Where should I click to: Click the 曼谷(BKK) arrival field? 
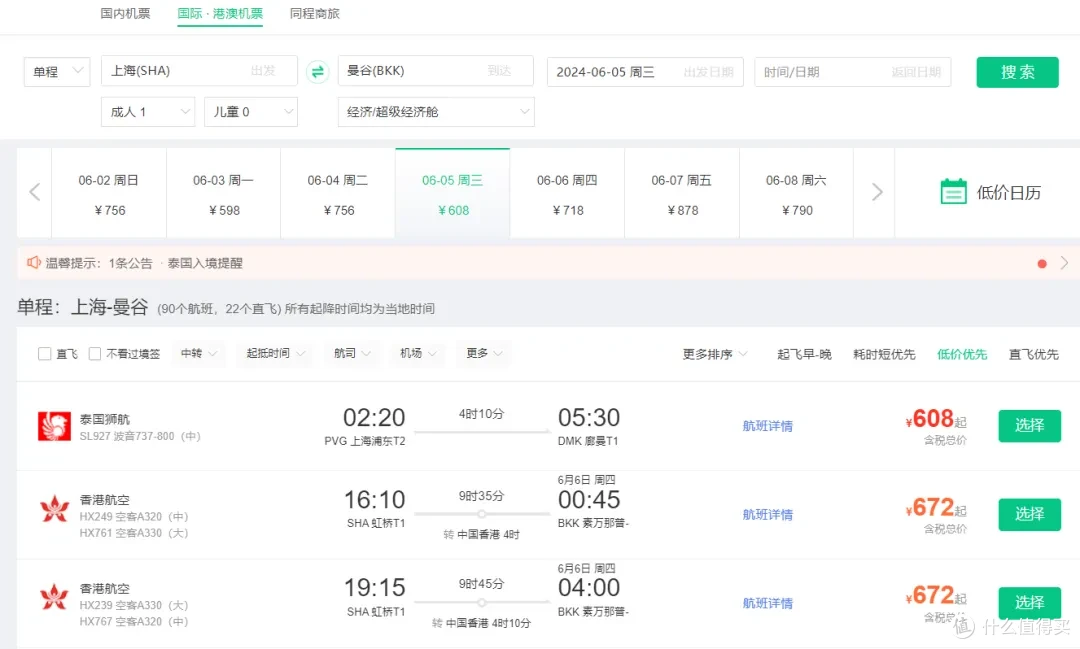(x=436, y=71)
